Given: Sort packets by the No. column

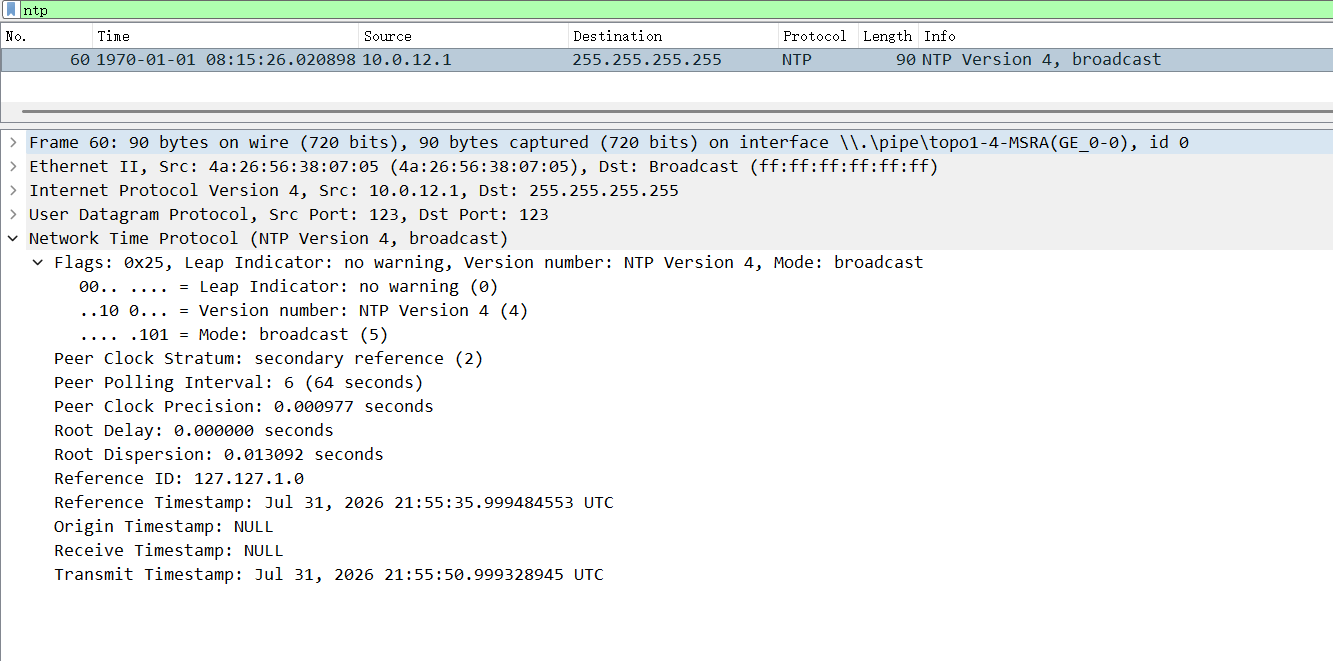Looking at the screenshot, I should [47, 36].
